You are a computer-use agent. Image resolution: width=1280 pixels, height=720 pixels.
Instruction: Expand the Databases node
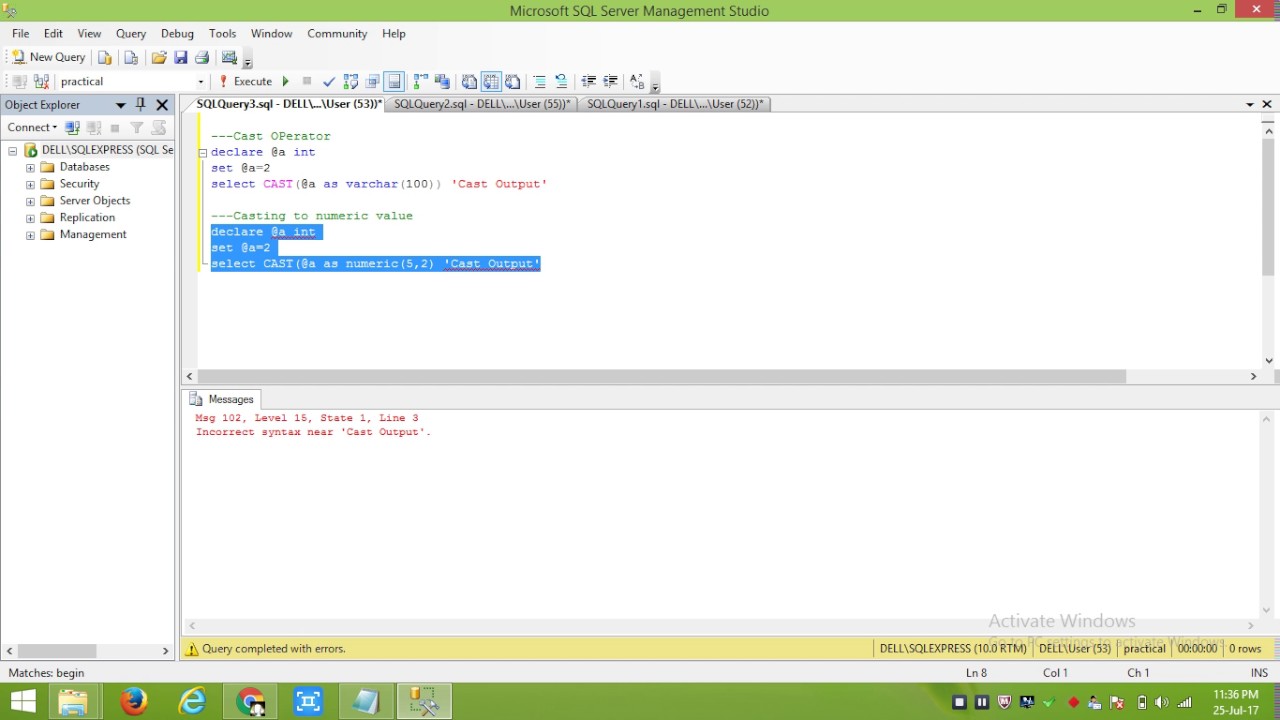pos(30,168)
